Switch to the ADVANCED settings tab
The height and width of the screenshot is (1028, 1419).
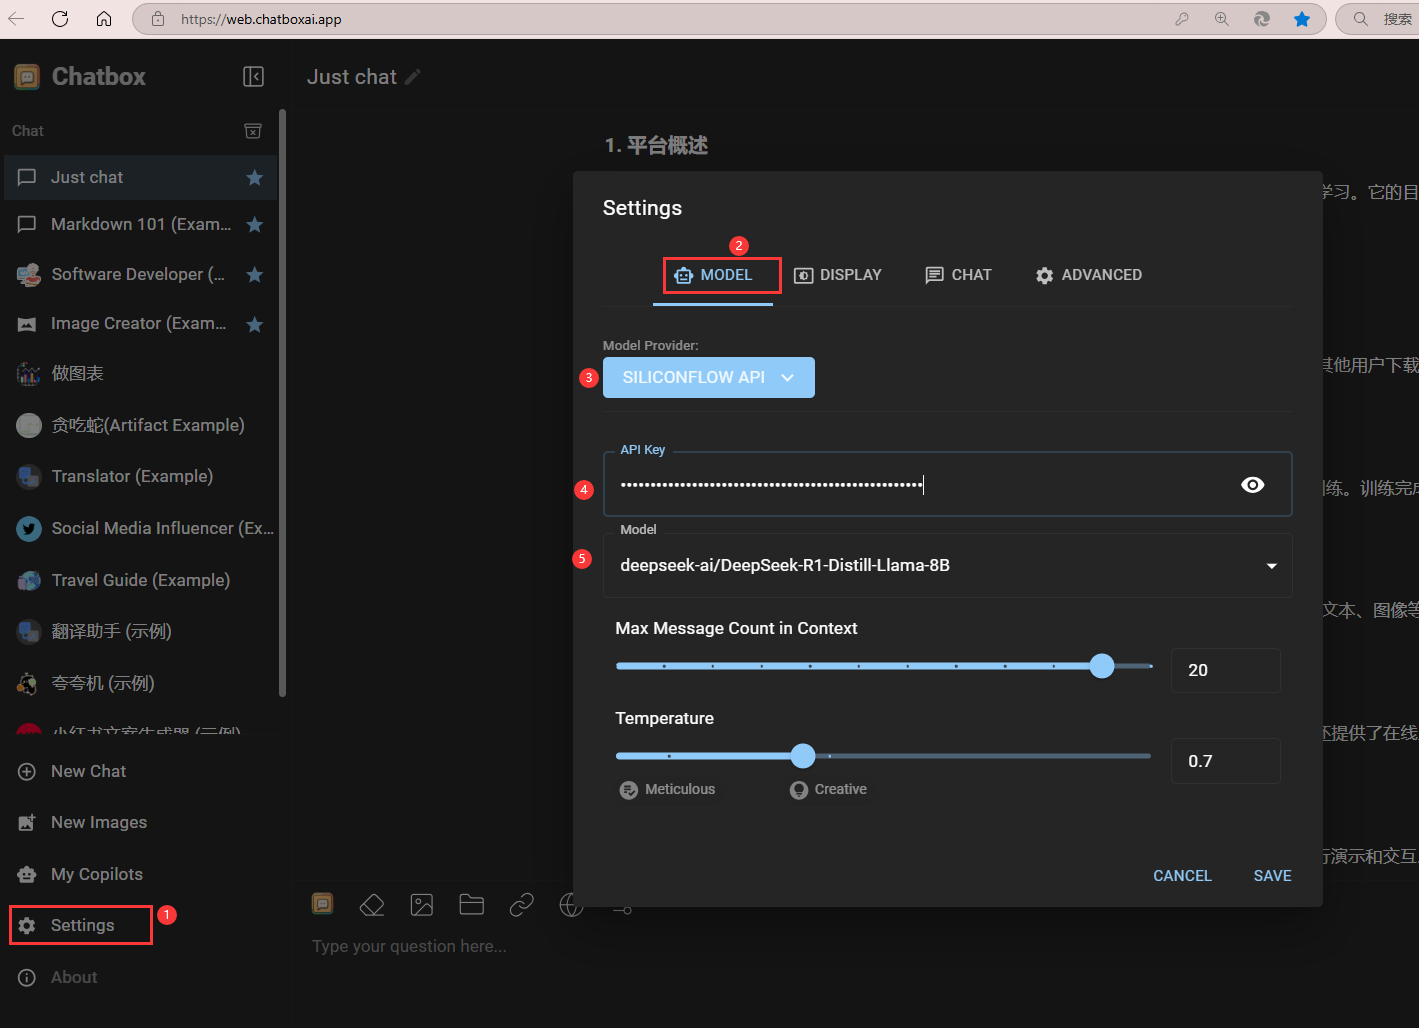[1088, 275]
